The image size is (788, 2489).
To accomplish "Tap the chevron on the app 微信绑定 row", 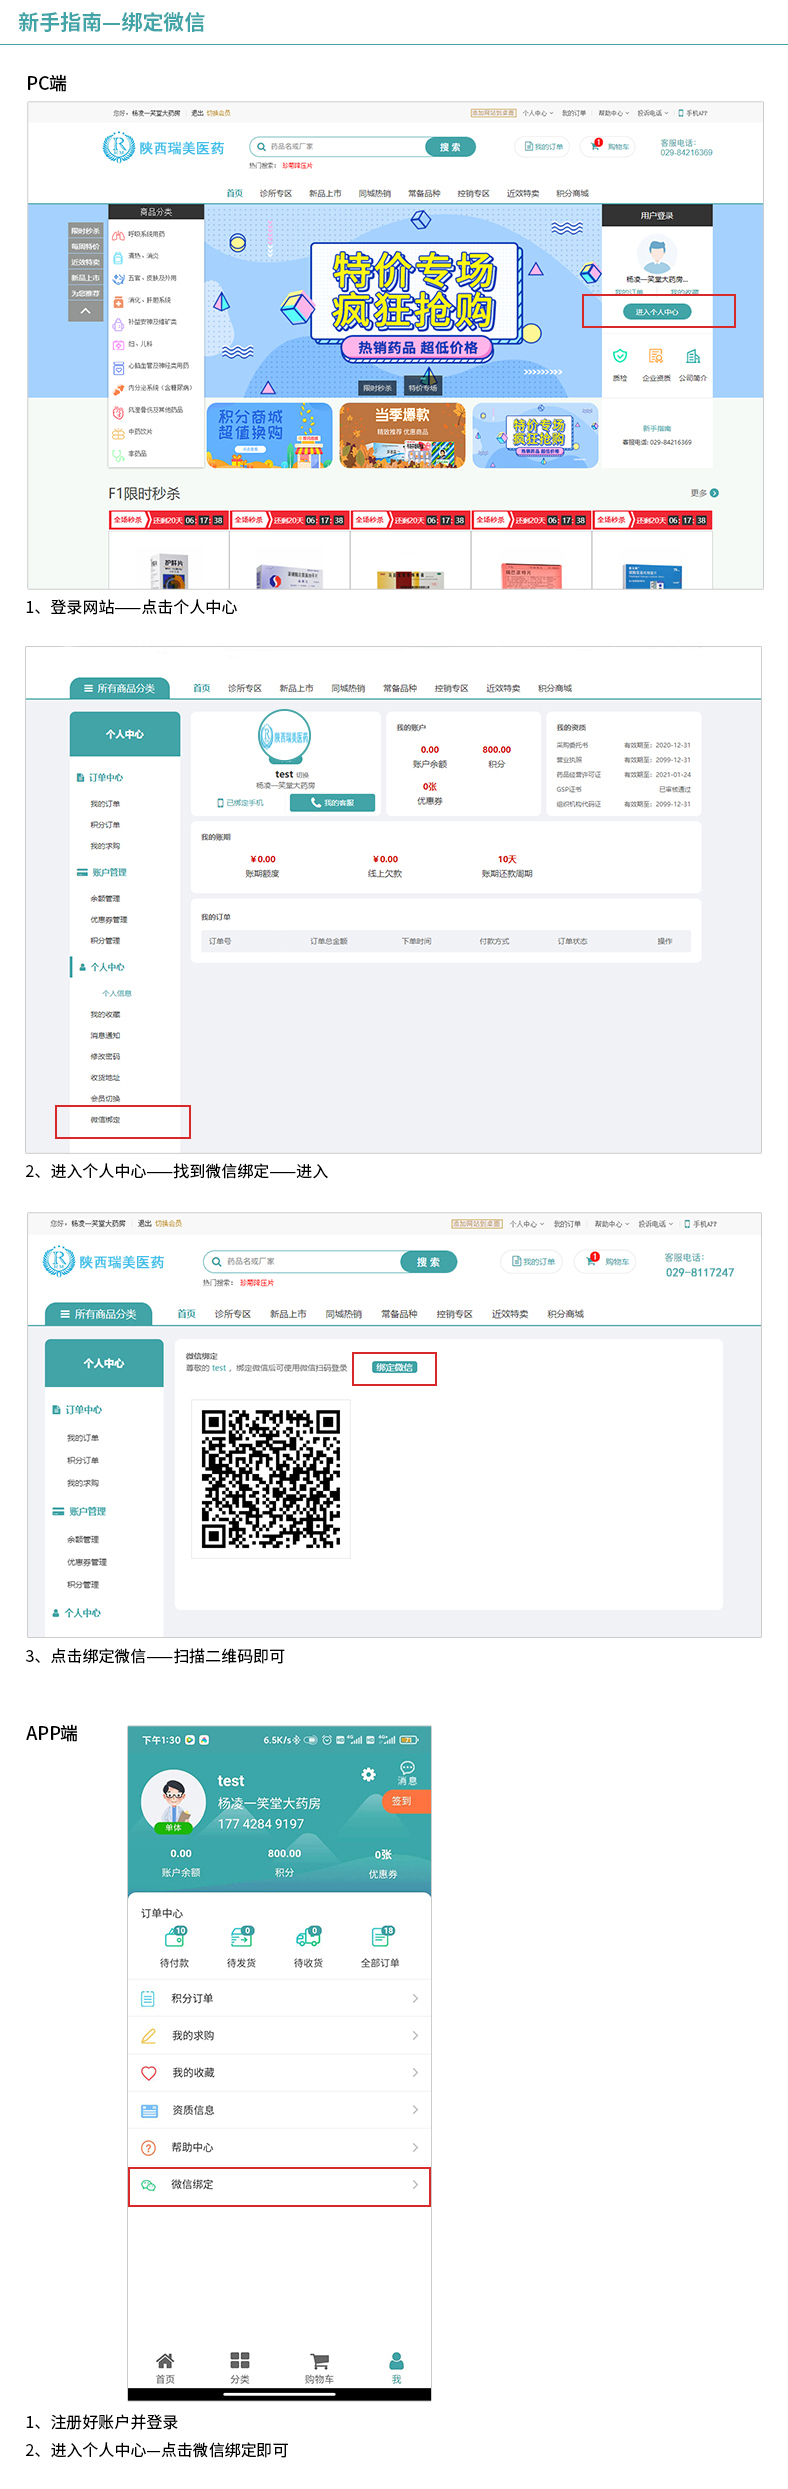I will click(x=415, y=2185).
